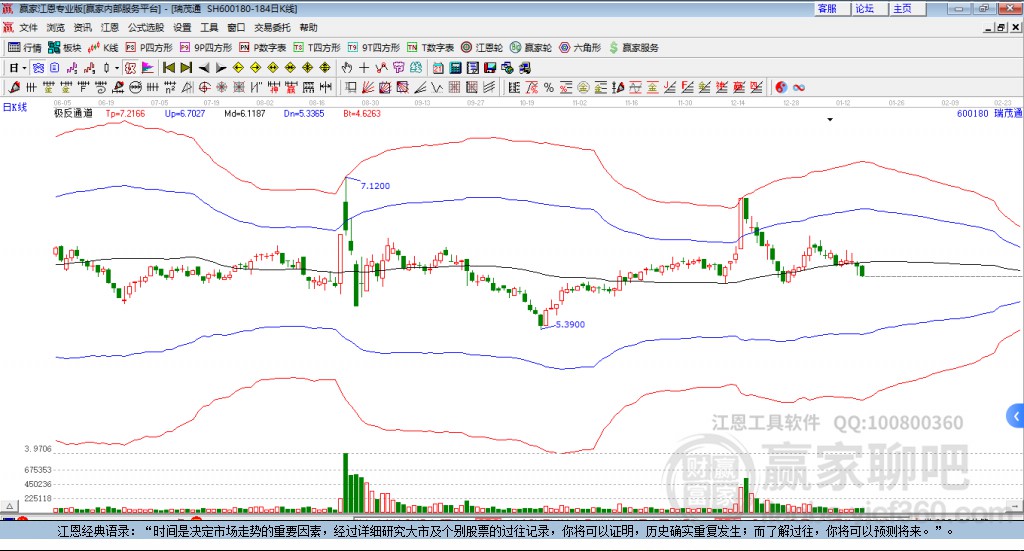
Task: Click the first yellow diamond left-arrow icon
Action: [238, 67]
